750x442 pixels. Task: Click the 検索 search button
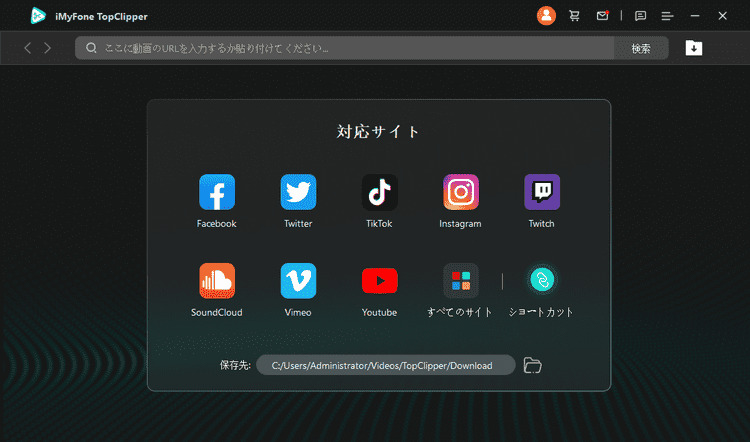pyautogui.click(x=641, y=48)
